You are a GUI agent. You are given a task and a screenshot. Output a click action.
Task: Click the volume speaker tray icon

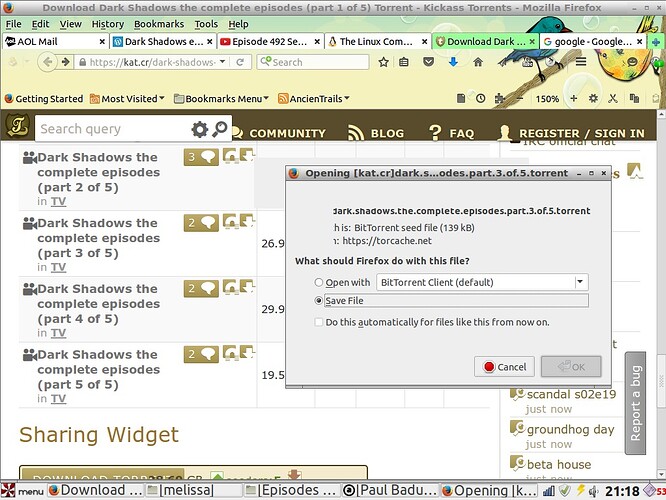[593, 491]
